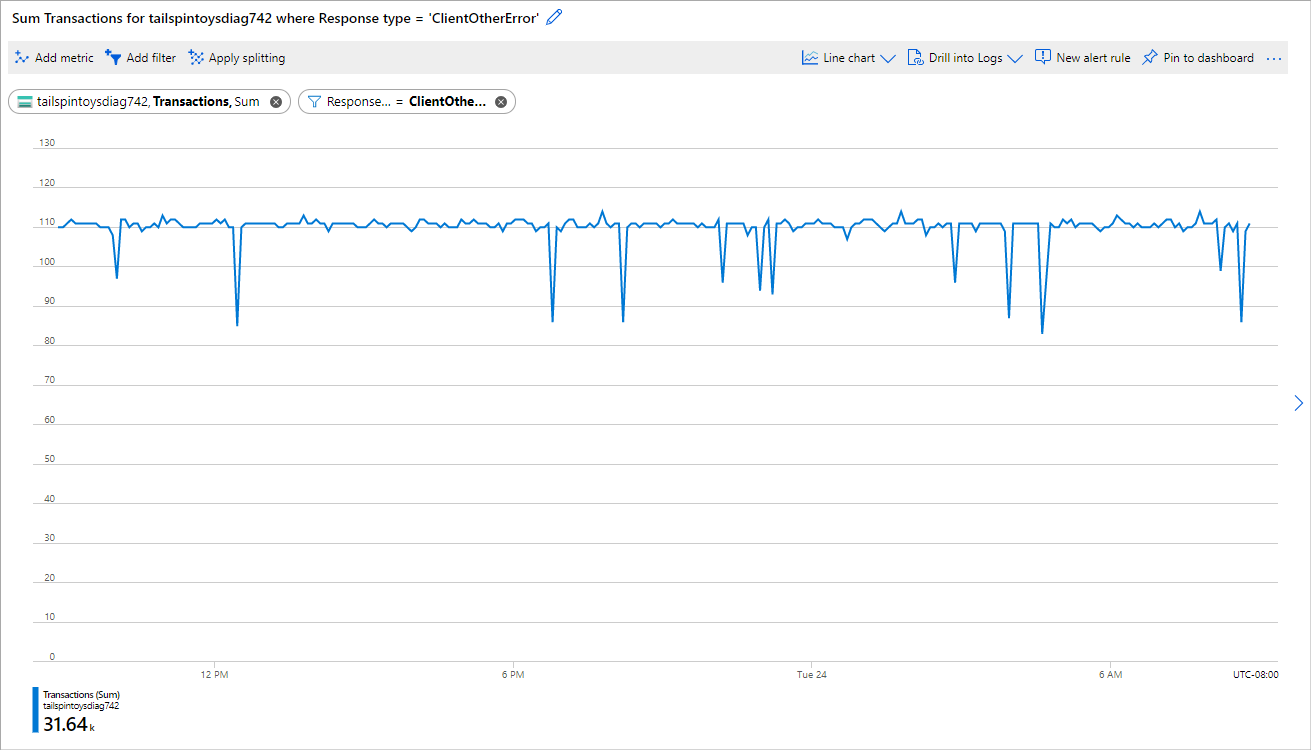Click the pencil edit title icon
Image resolution: width=1311 pixels, height=750 pixels.
pos(554,17)
